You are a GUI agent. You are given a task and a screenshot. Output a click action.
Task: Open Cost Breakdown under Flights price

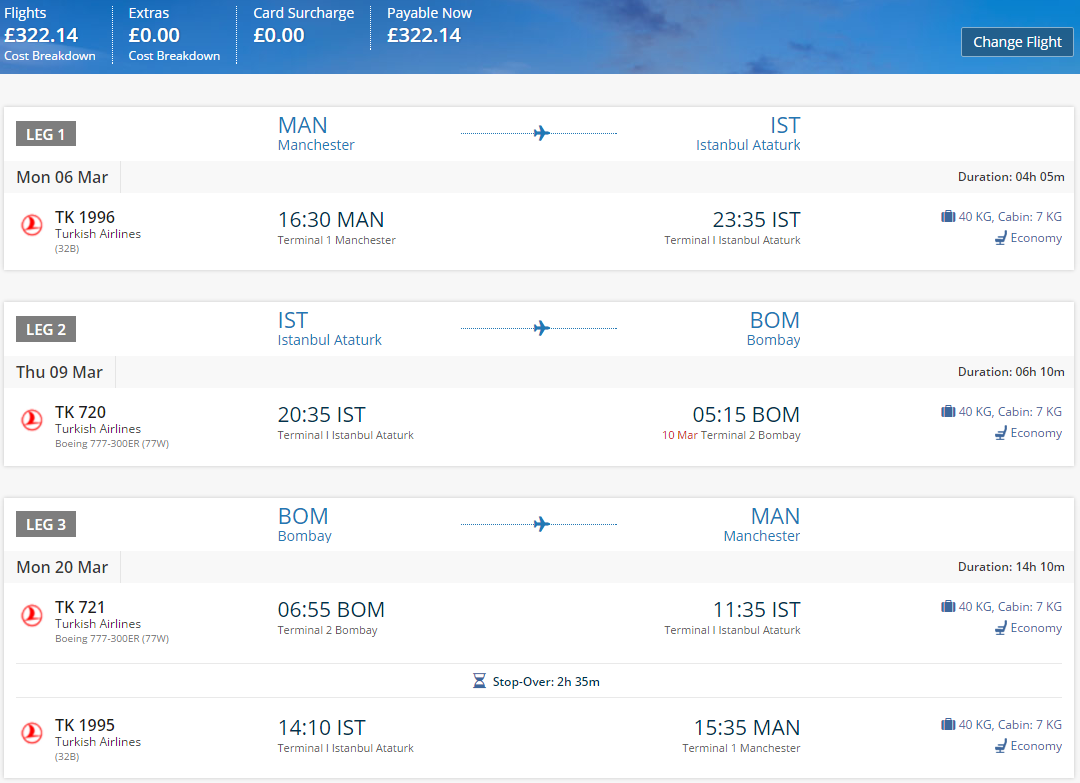pyautogui.click(x=50, y=56)
